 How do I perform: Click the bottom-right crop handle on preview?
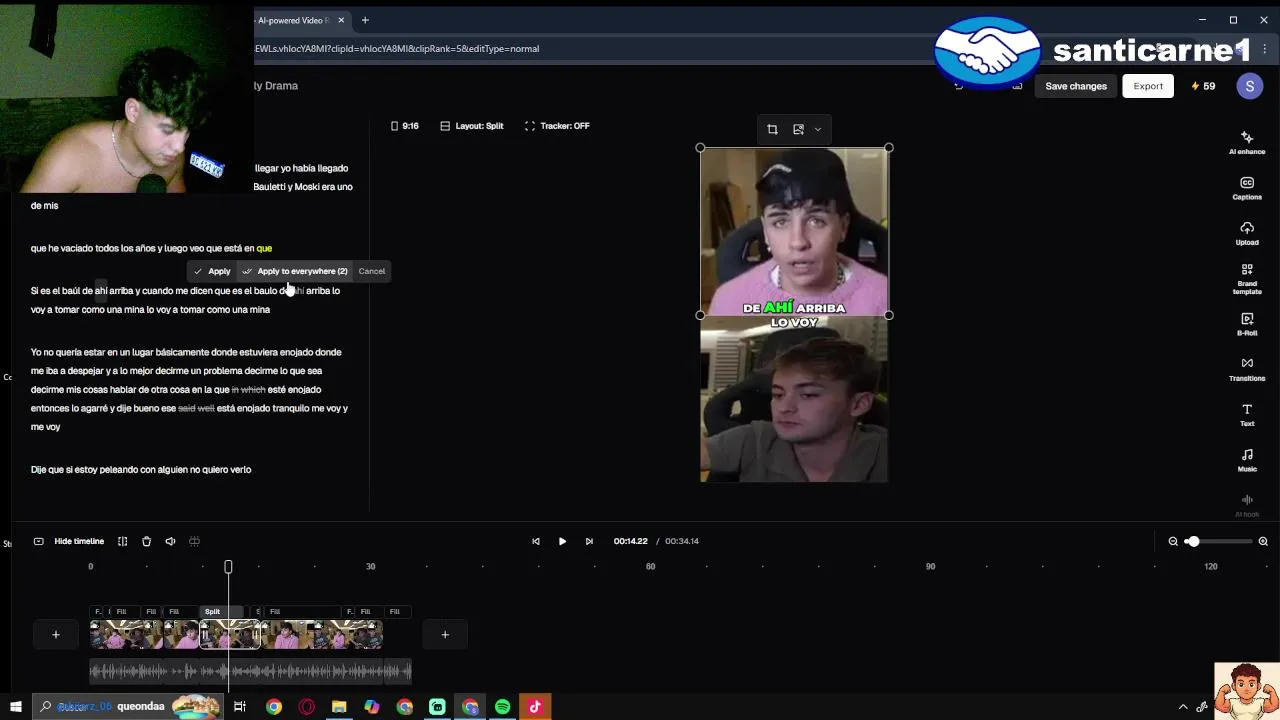[888, 315]
